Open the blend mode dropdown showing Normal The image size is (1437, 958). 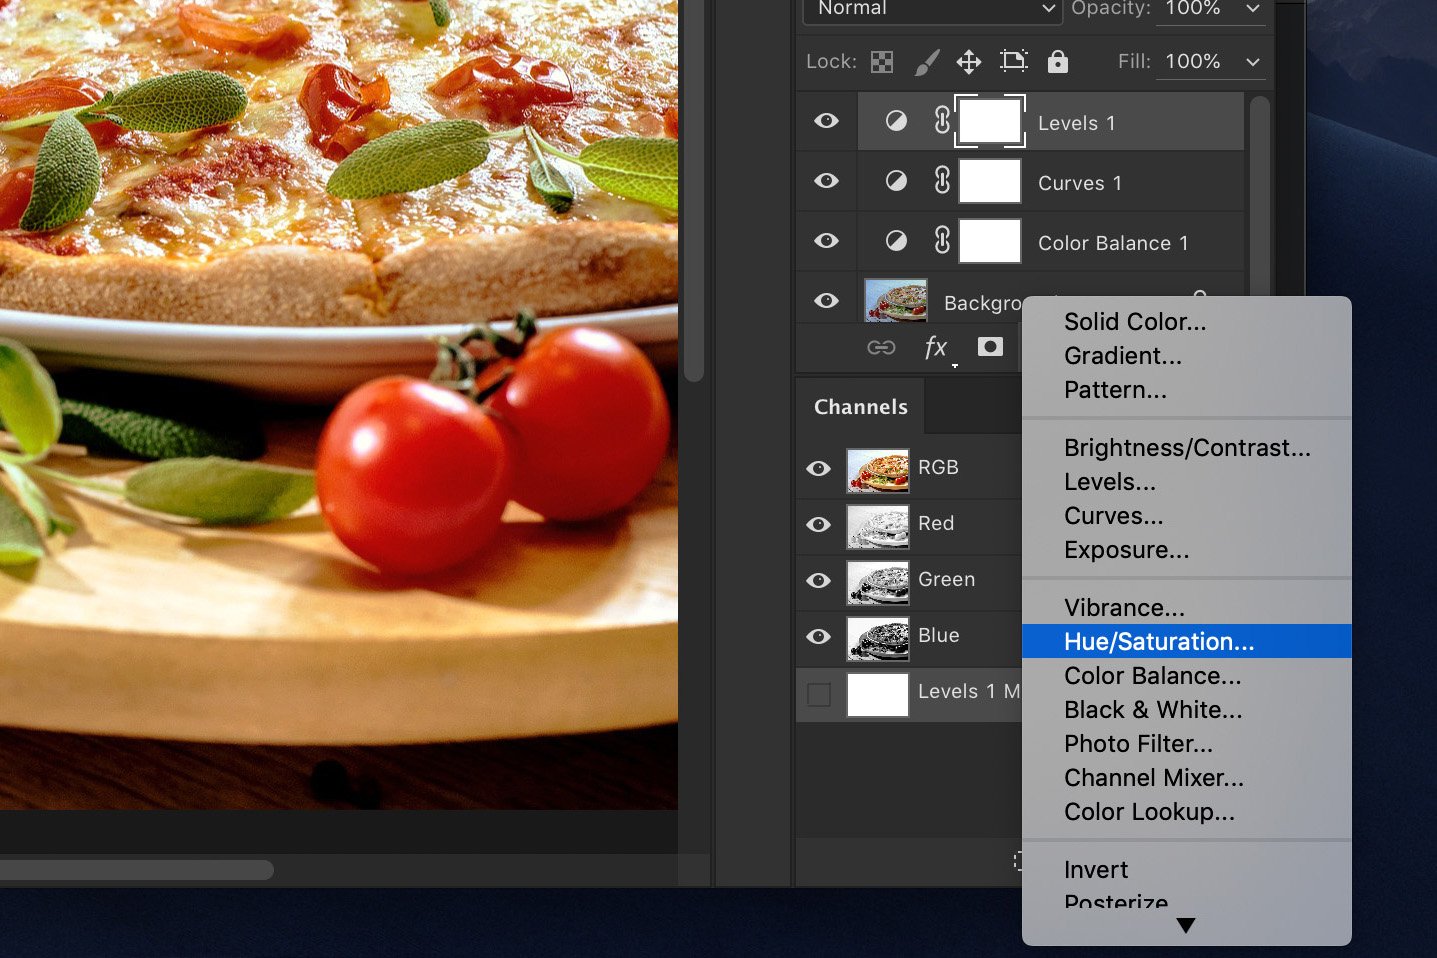pos(930,10)
